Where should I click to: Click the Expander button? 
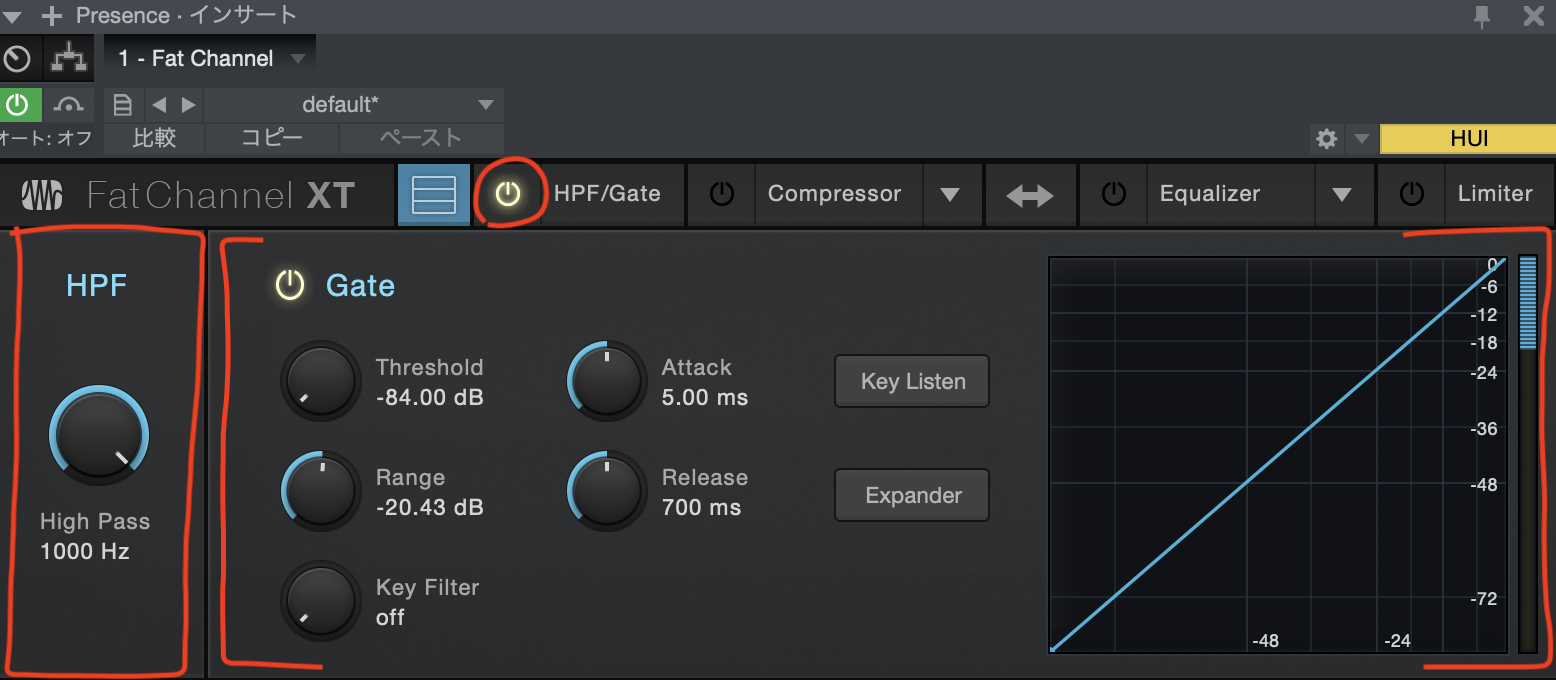click(912, 495)
